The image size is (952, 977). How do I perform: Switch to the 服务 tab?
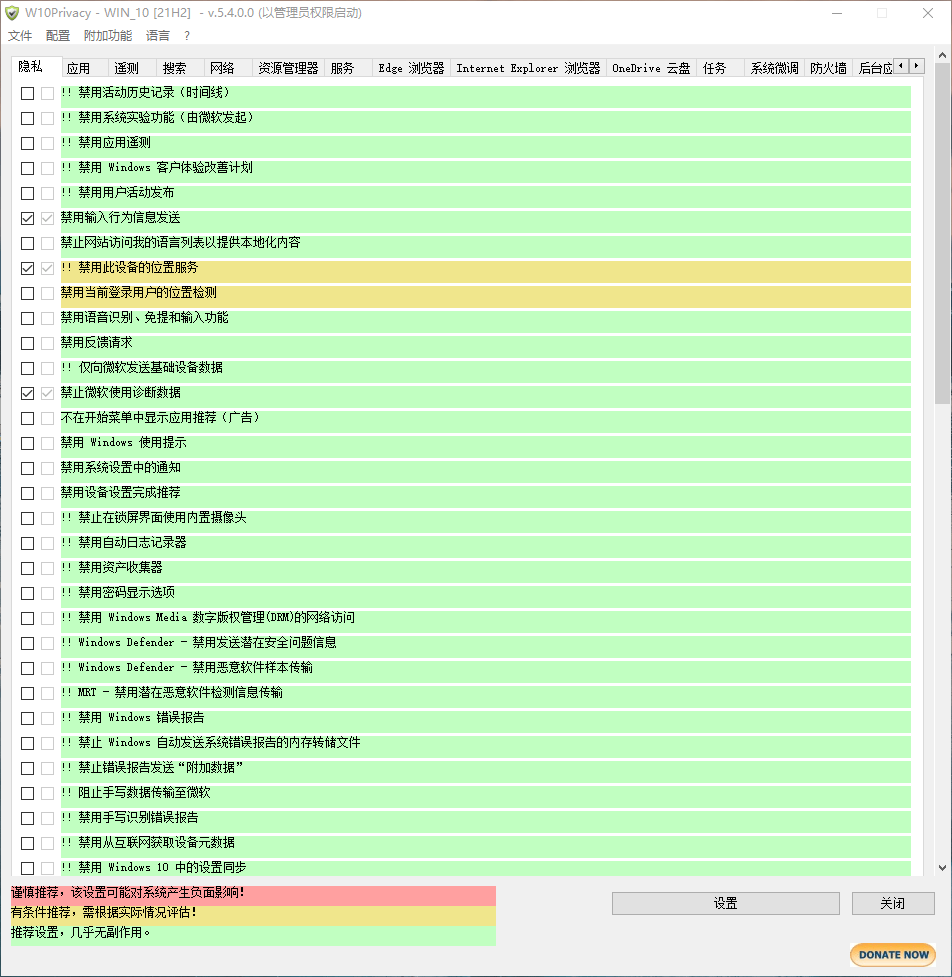click(x=348, y=69)
